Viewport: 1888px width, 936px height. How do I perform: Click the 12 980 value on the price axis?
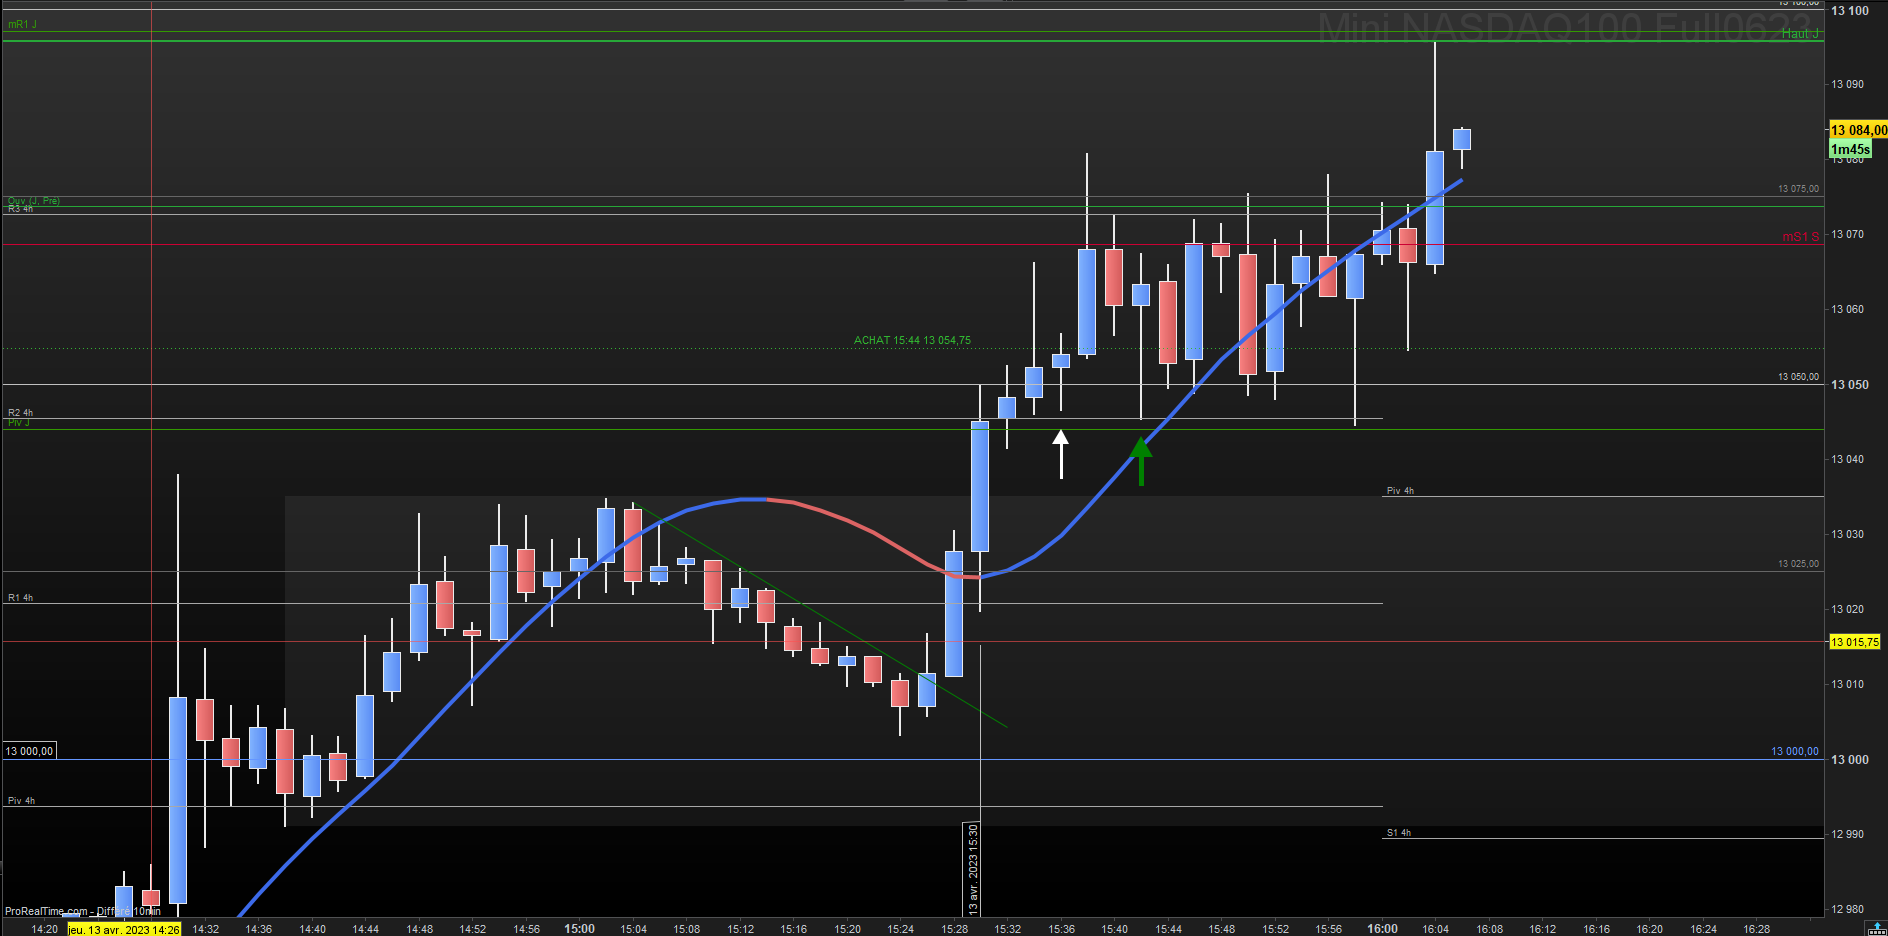[x=1848, y=909]
